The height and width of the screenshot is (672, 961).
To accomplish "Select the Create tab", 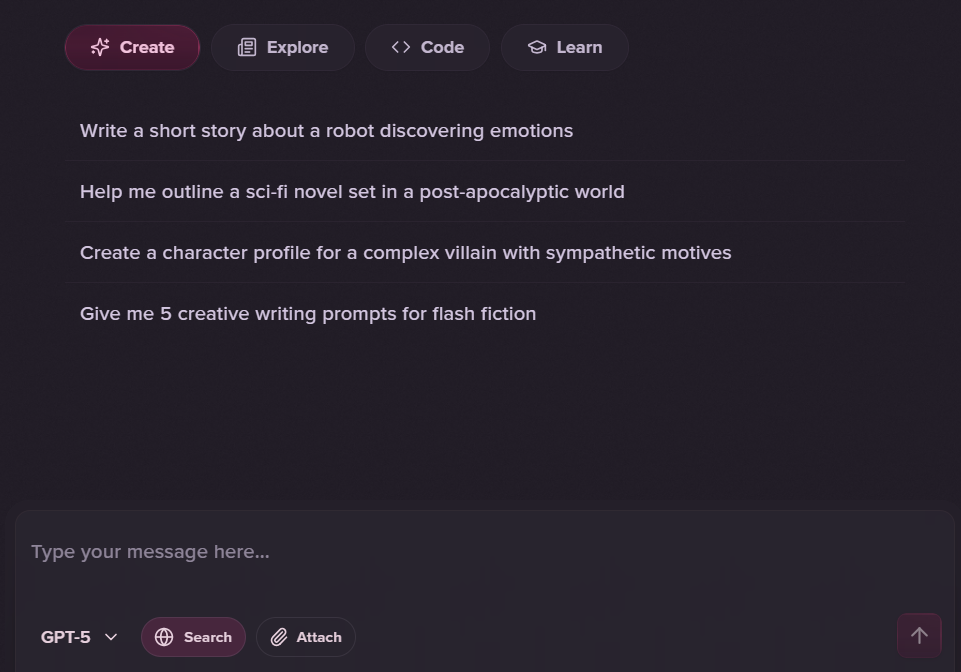I will coord(132,47).
